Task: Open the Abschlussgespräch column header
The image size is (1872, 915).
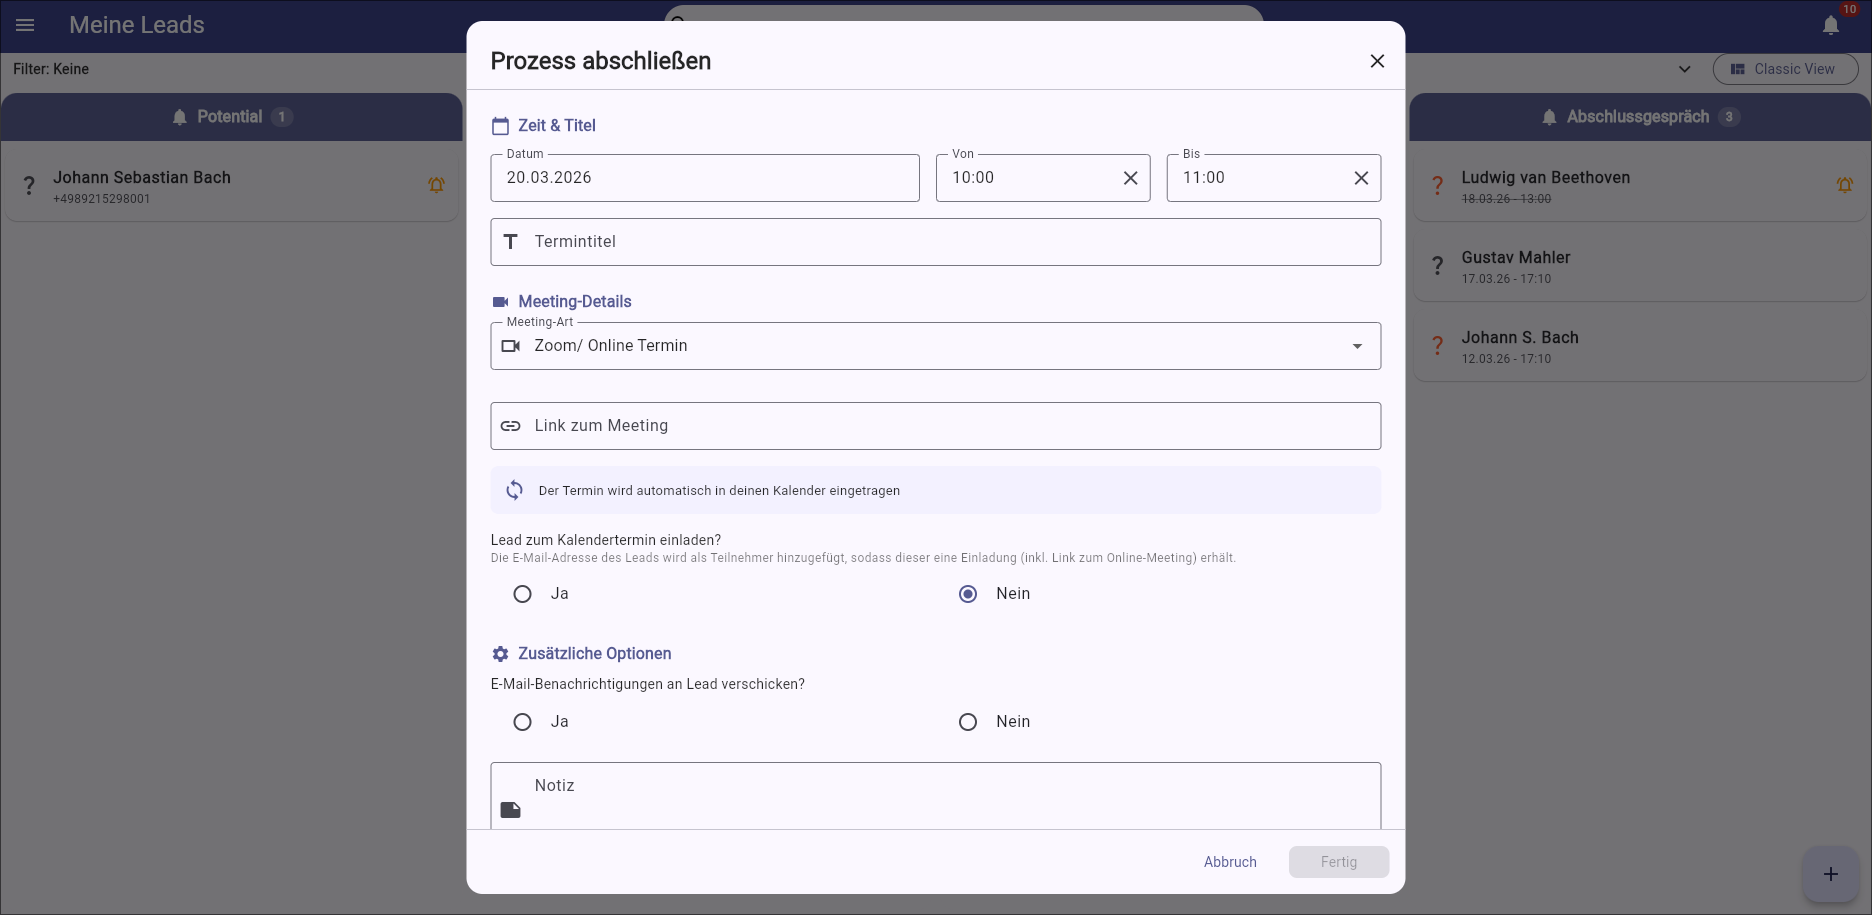Action: pyautogui.click(x=1638, y=117)
